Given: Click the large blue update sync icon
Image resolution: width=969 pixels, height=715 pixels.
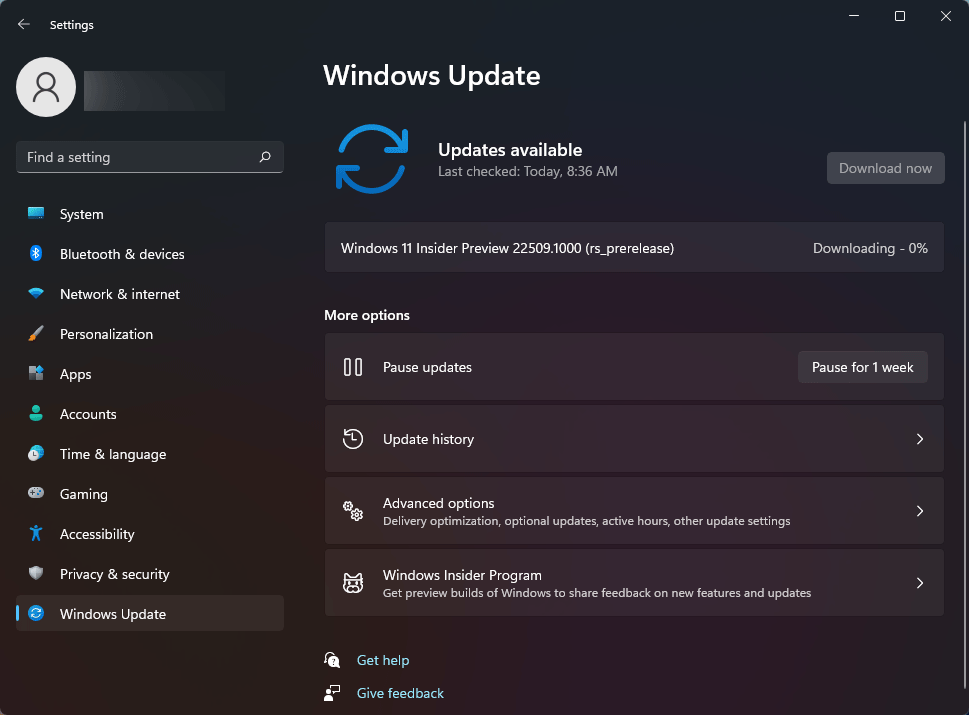Looking at the screenshot, I should [x=372, y=159].
